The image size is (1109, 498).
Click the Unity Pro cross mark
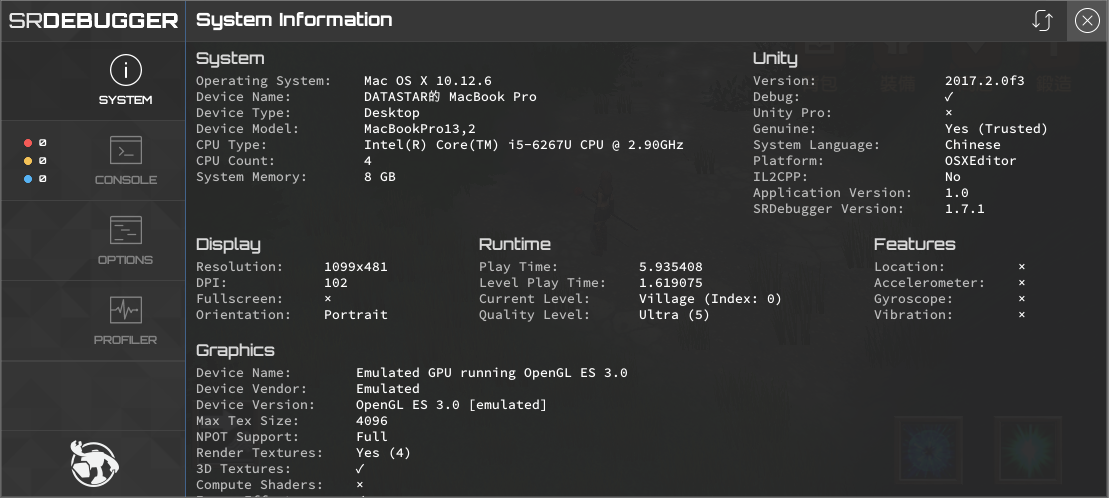coord(948,113)
